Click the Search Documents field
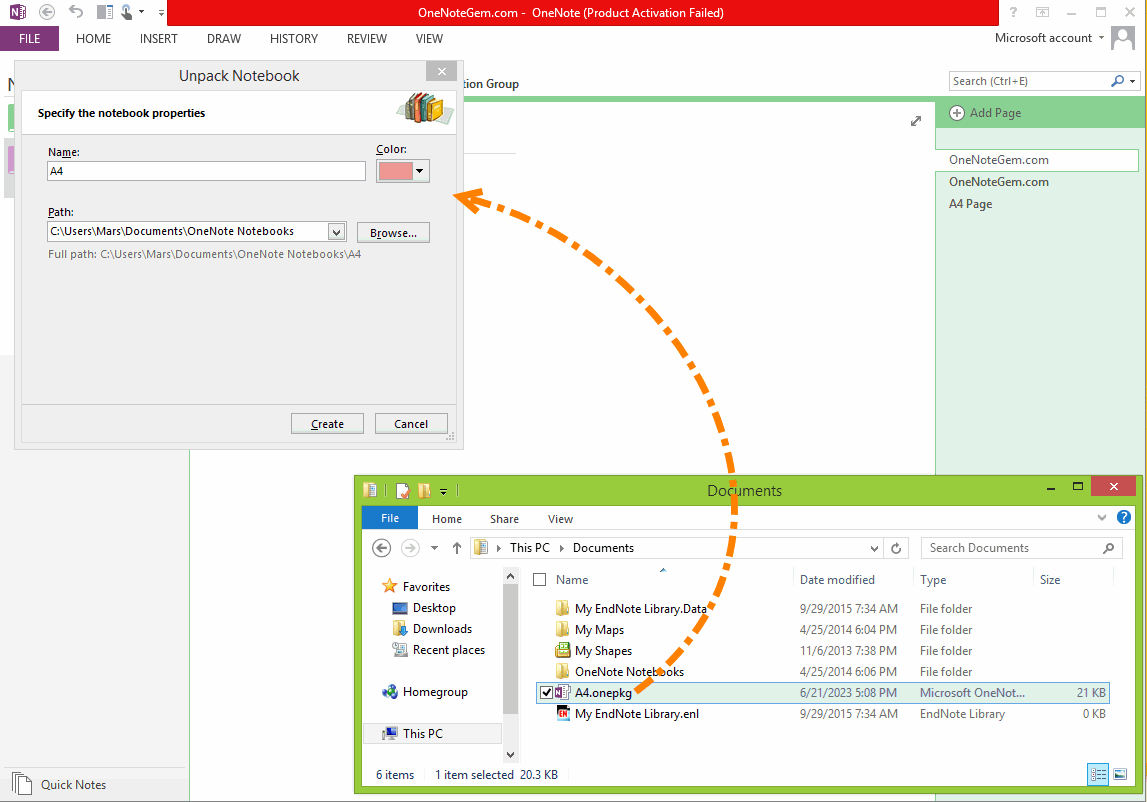Screen dimensions: 1147x802 tap(1021, 548)
